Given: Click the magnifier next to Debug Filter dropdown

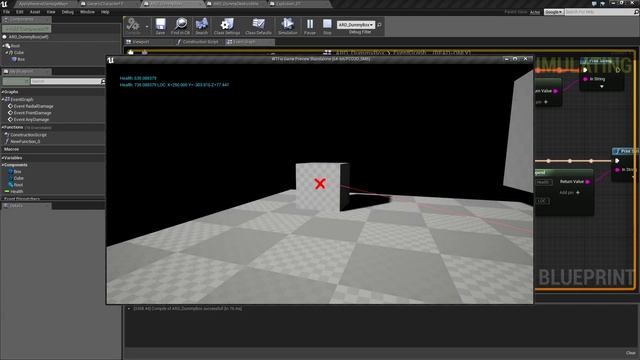Looking at the screenshot, I should (380, 25).
